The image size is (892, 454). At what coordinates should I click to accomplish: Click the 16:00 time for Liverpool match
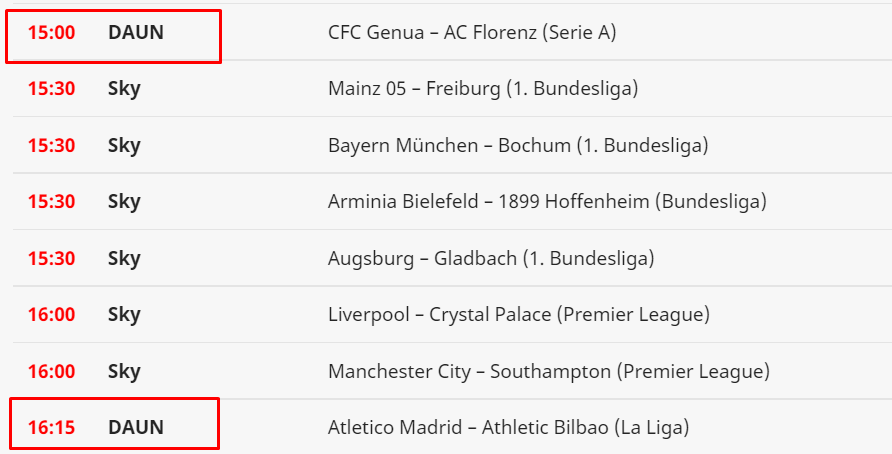(51, 314)
